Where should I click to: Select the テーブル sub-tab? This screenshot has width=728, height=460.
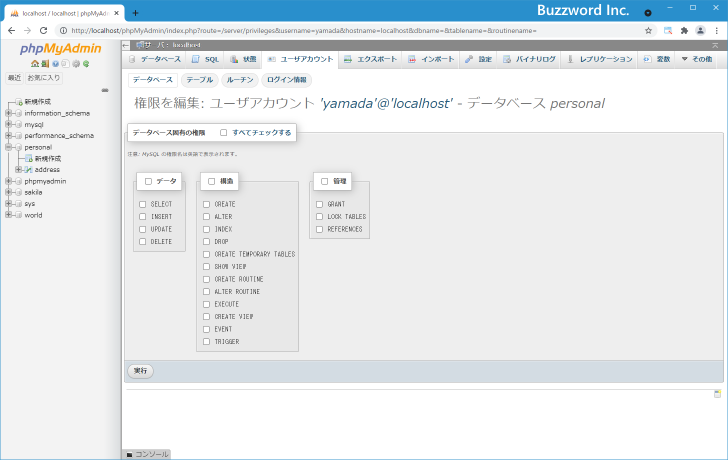tap(200, 80)
